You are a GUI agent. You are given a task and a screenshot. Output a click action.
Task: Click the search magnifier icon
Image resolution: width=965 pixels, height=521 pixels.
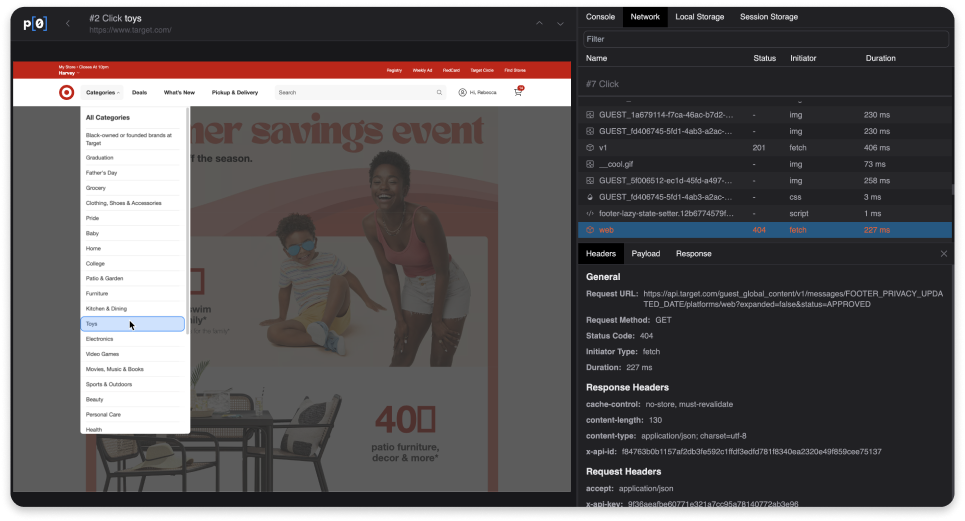pyautogui.click(x=439, y=92)
